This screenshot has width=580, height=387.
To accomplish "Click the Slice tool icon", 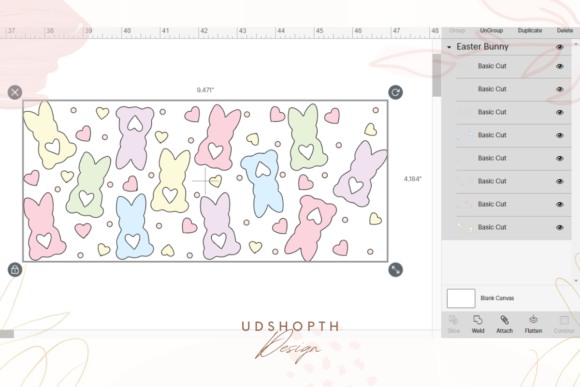I will 453,320.
